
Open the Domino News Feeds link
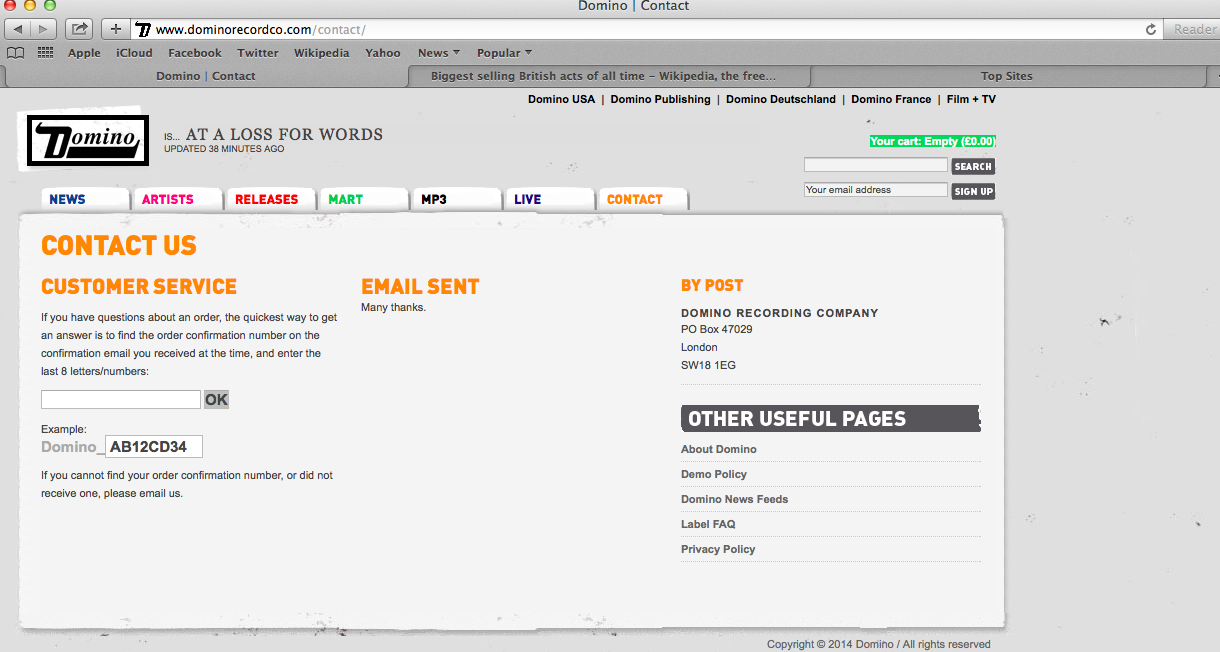(x=734, y=499)
